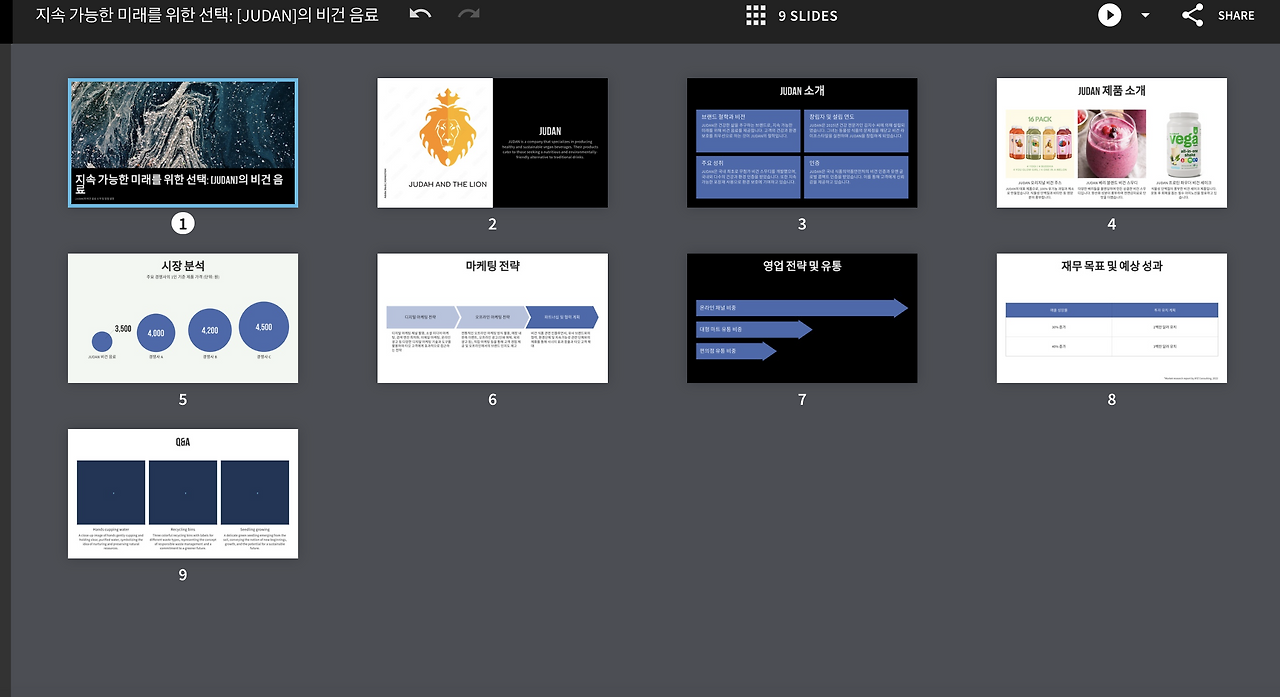The height and width of the screenshot is (697, 1280).
Task: Select the 영업 전략 및 유통 slide
Action: 802,318
